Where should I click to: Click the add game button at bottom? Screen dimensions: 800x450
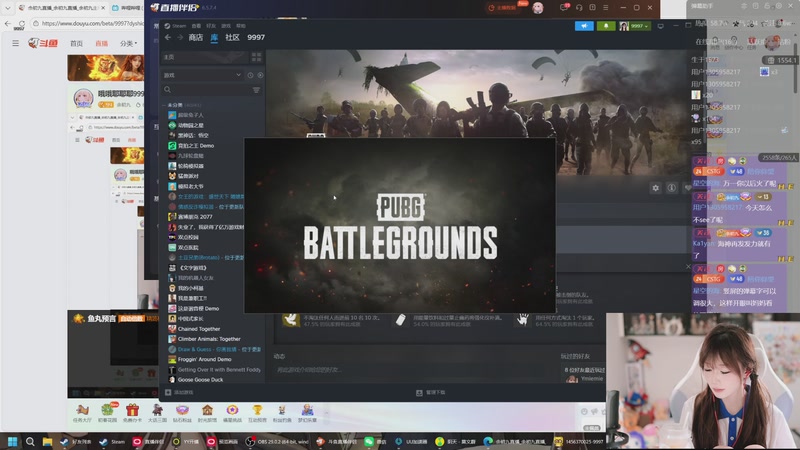click(x=179, y=392)
